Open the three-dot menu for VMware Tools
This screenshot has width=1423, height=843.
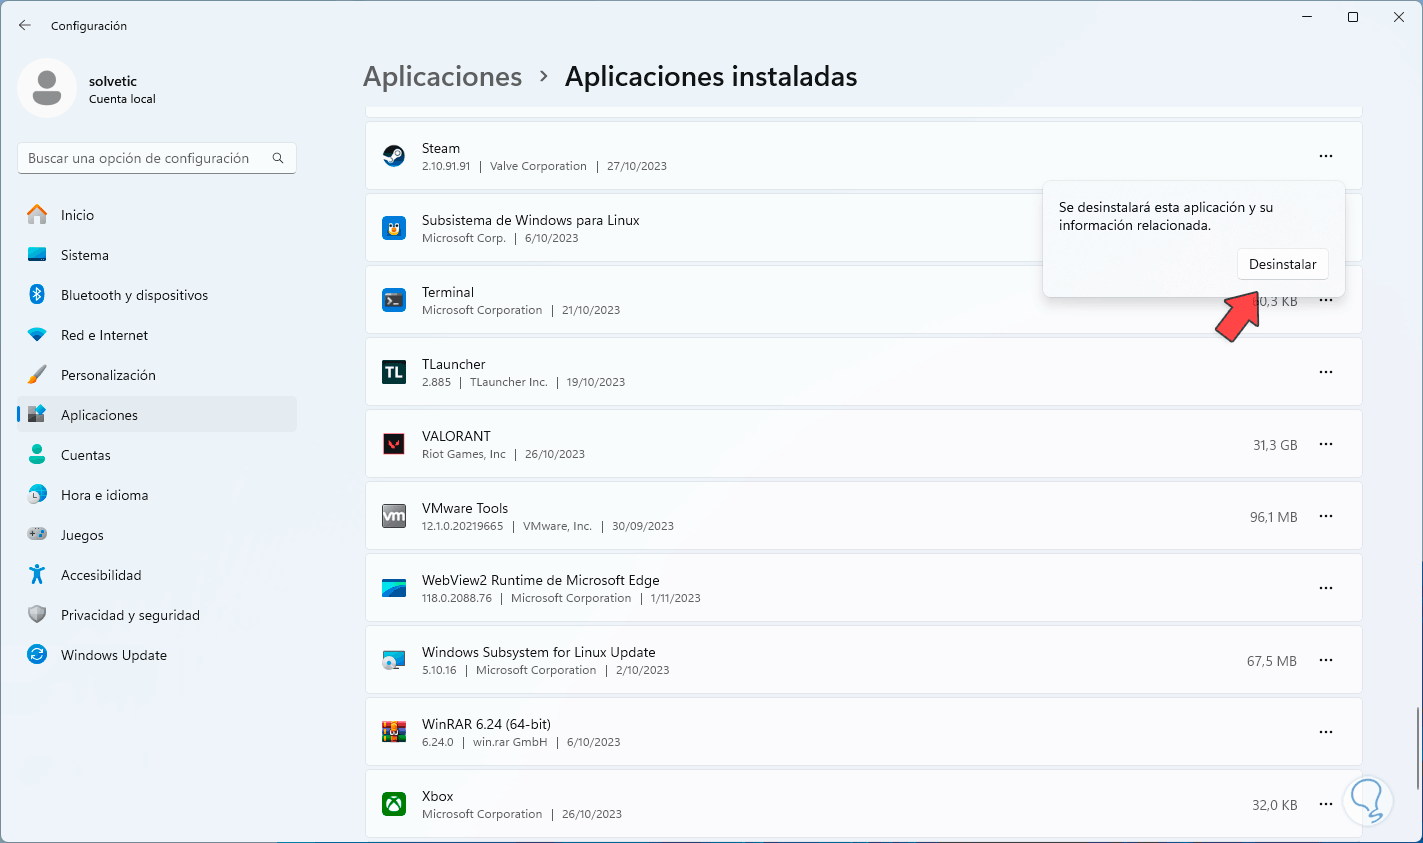(x=1326, y=516)
